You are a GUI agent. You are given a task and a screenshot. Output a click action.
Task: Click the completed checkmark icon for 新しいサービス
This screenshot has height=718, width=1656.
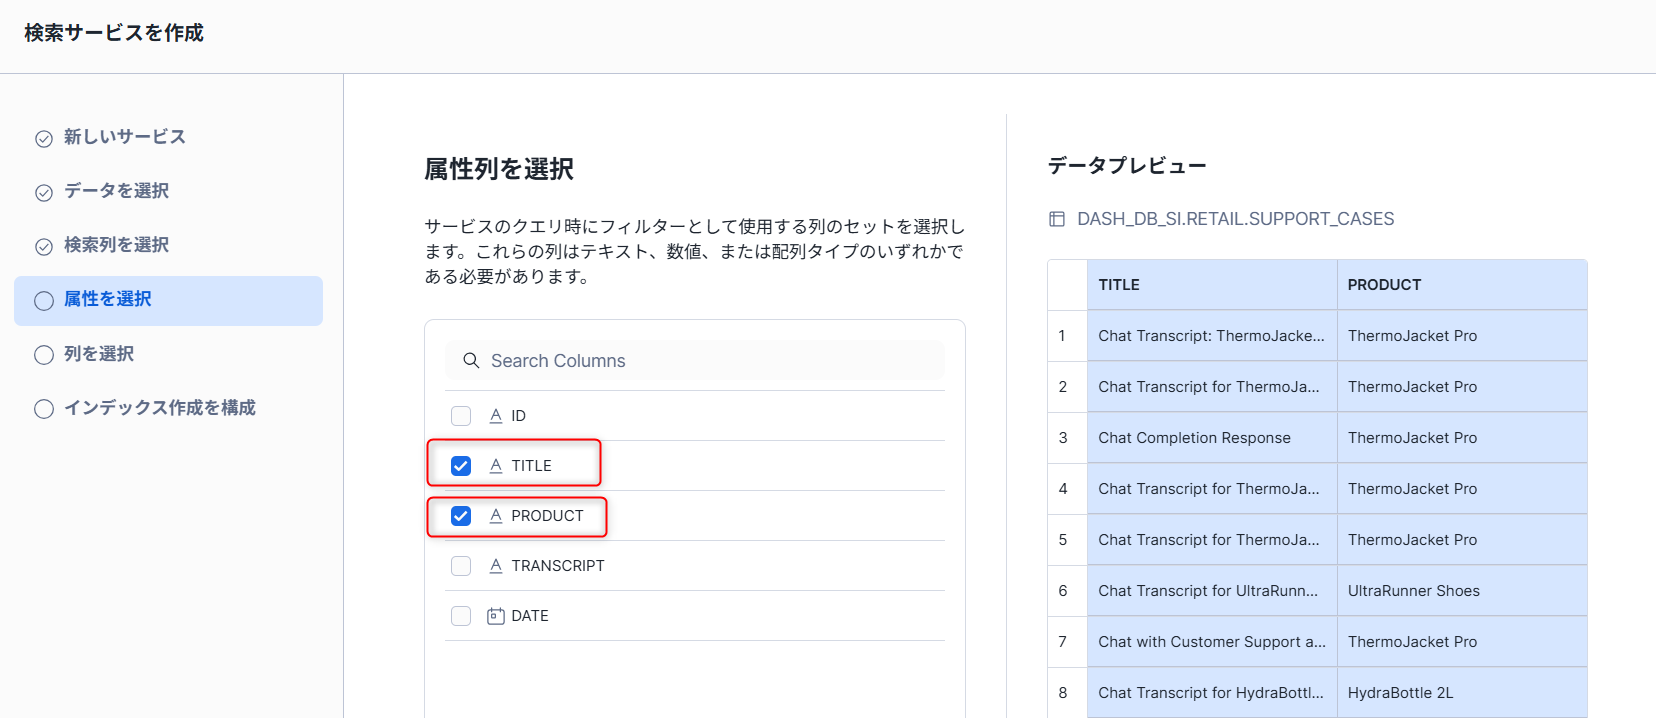tap(44, 138)
